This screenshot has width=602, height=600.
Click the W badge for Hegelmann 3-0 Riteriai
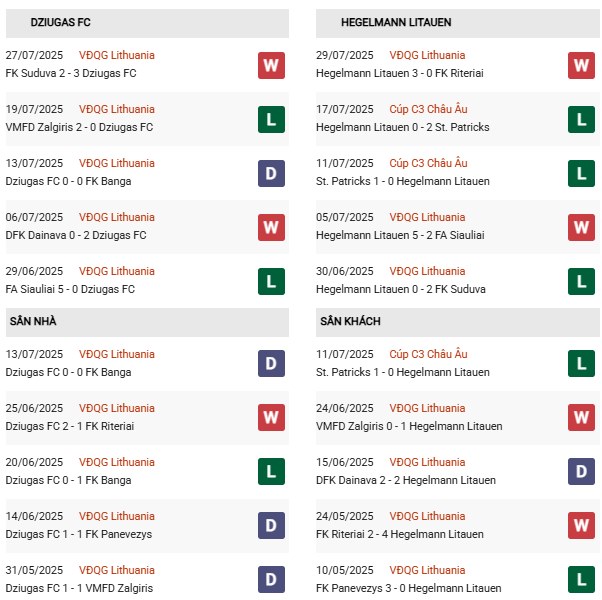click(581, 66)
